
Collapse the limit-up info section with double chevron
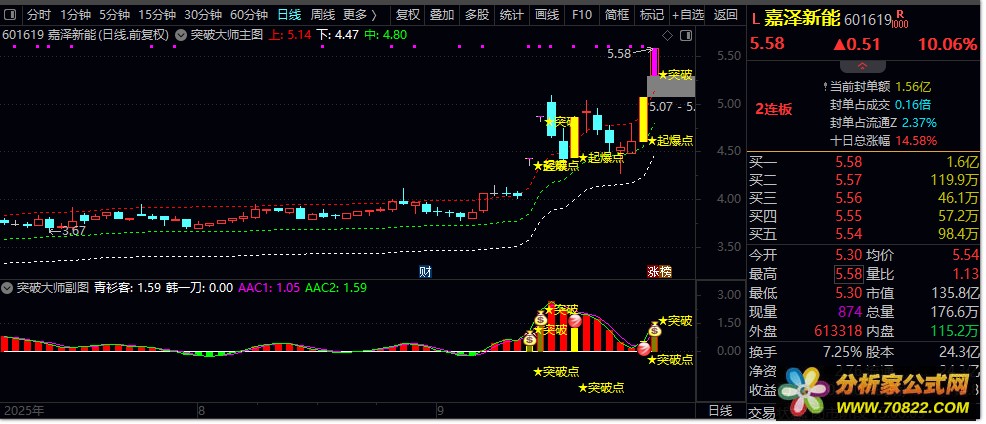click(862, 67)
